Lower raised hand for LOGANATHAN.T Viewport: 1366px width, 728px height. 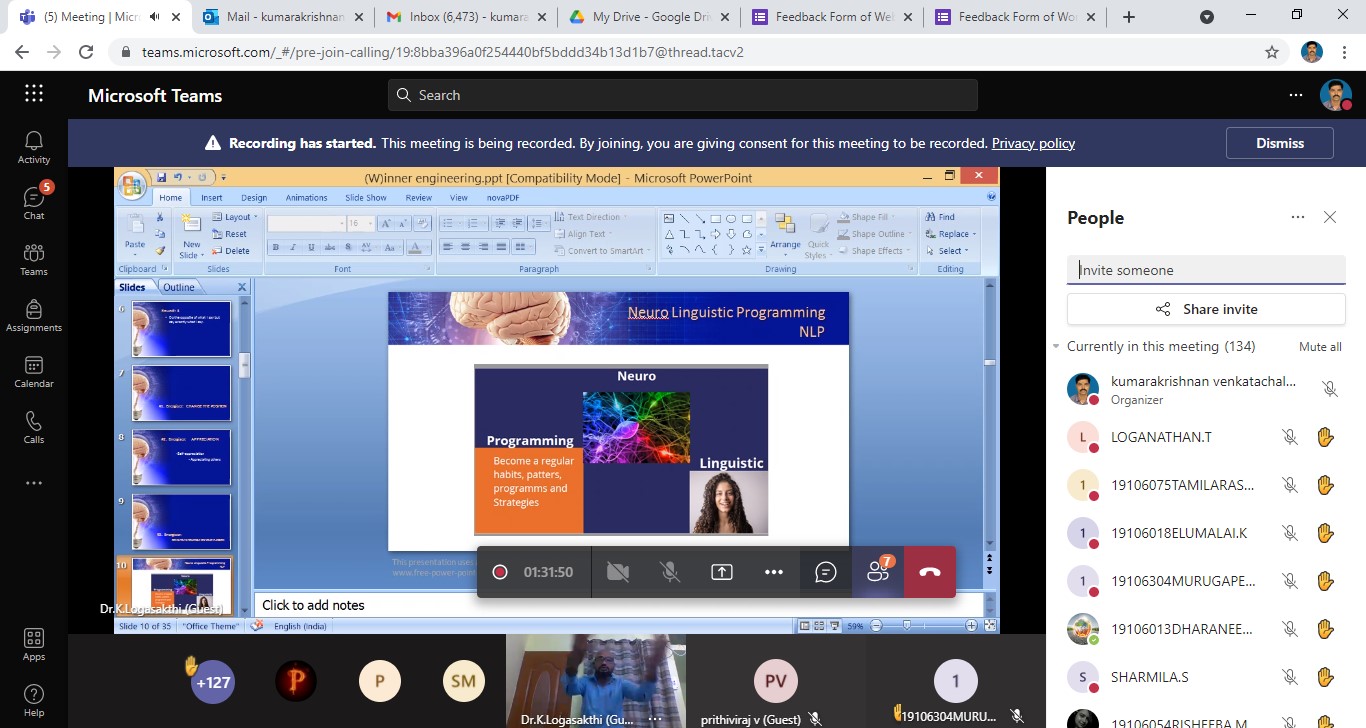tap(1326, 437)
